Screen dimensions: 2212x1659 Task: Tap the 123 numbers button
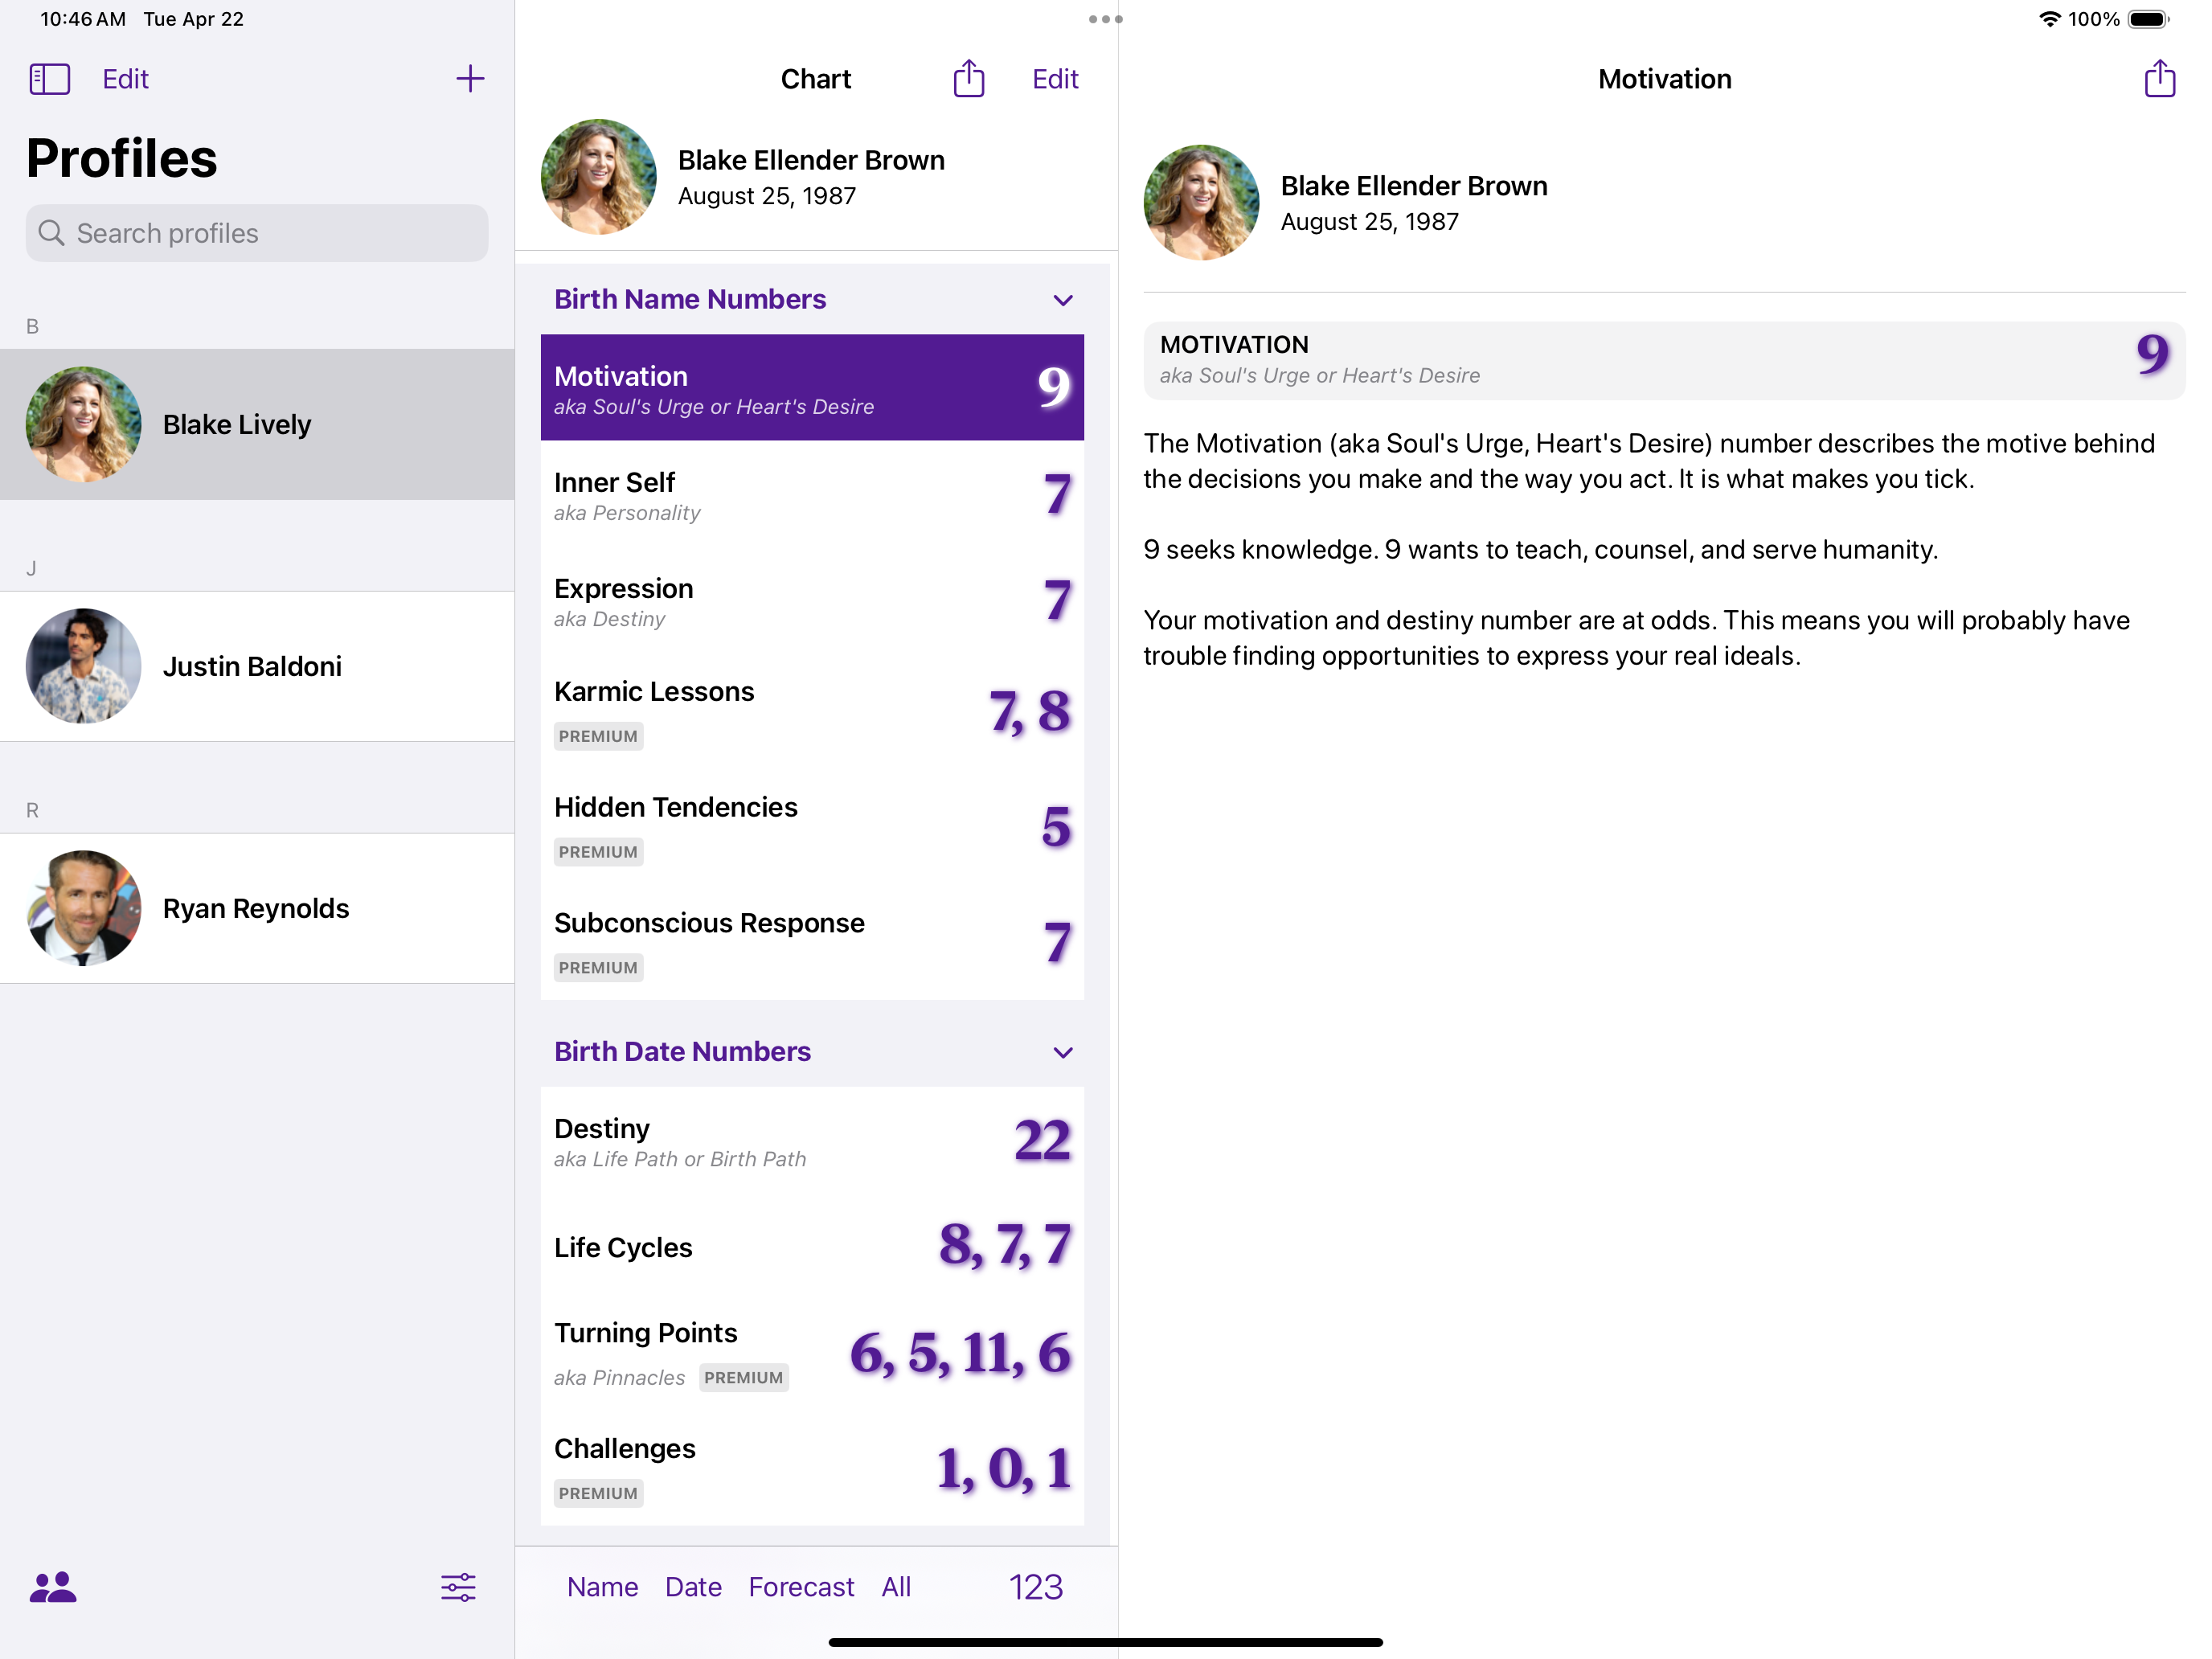(x=1035, y=1587)
